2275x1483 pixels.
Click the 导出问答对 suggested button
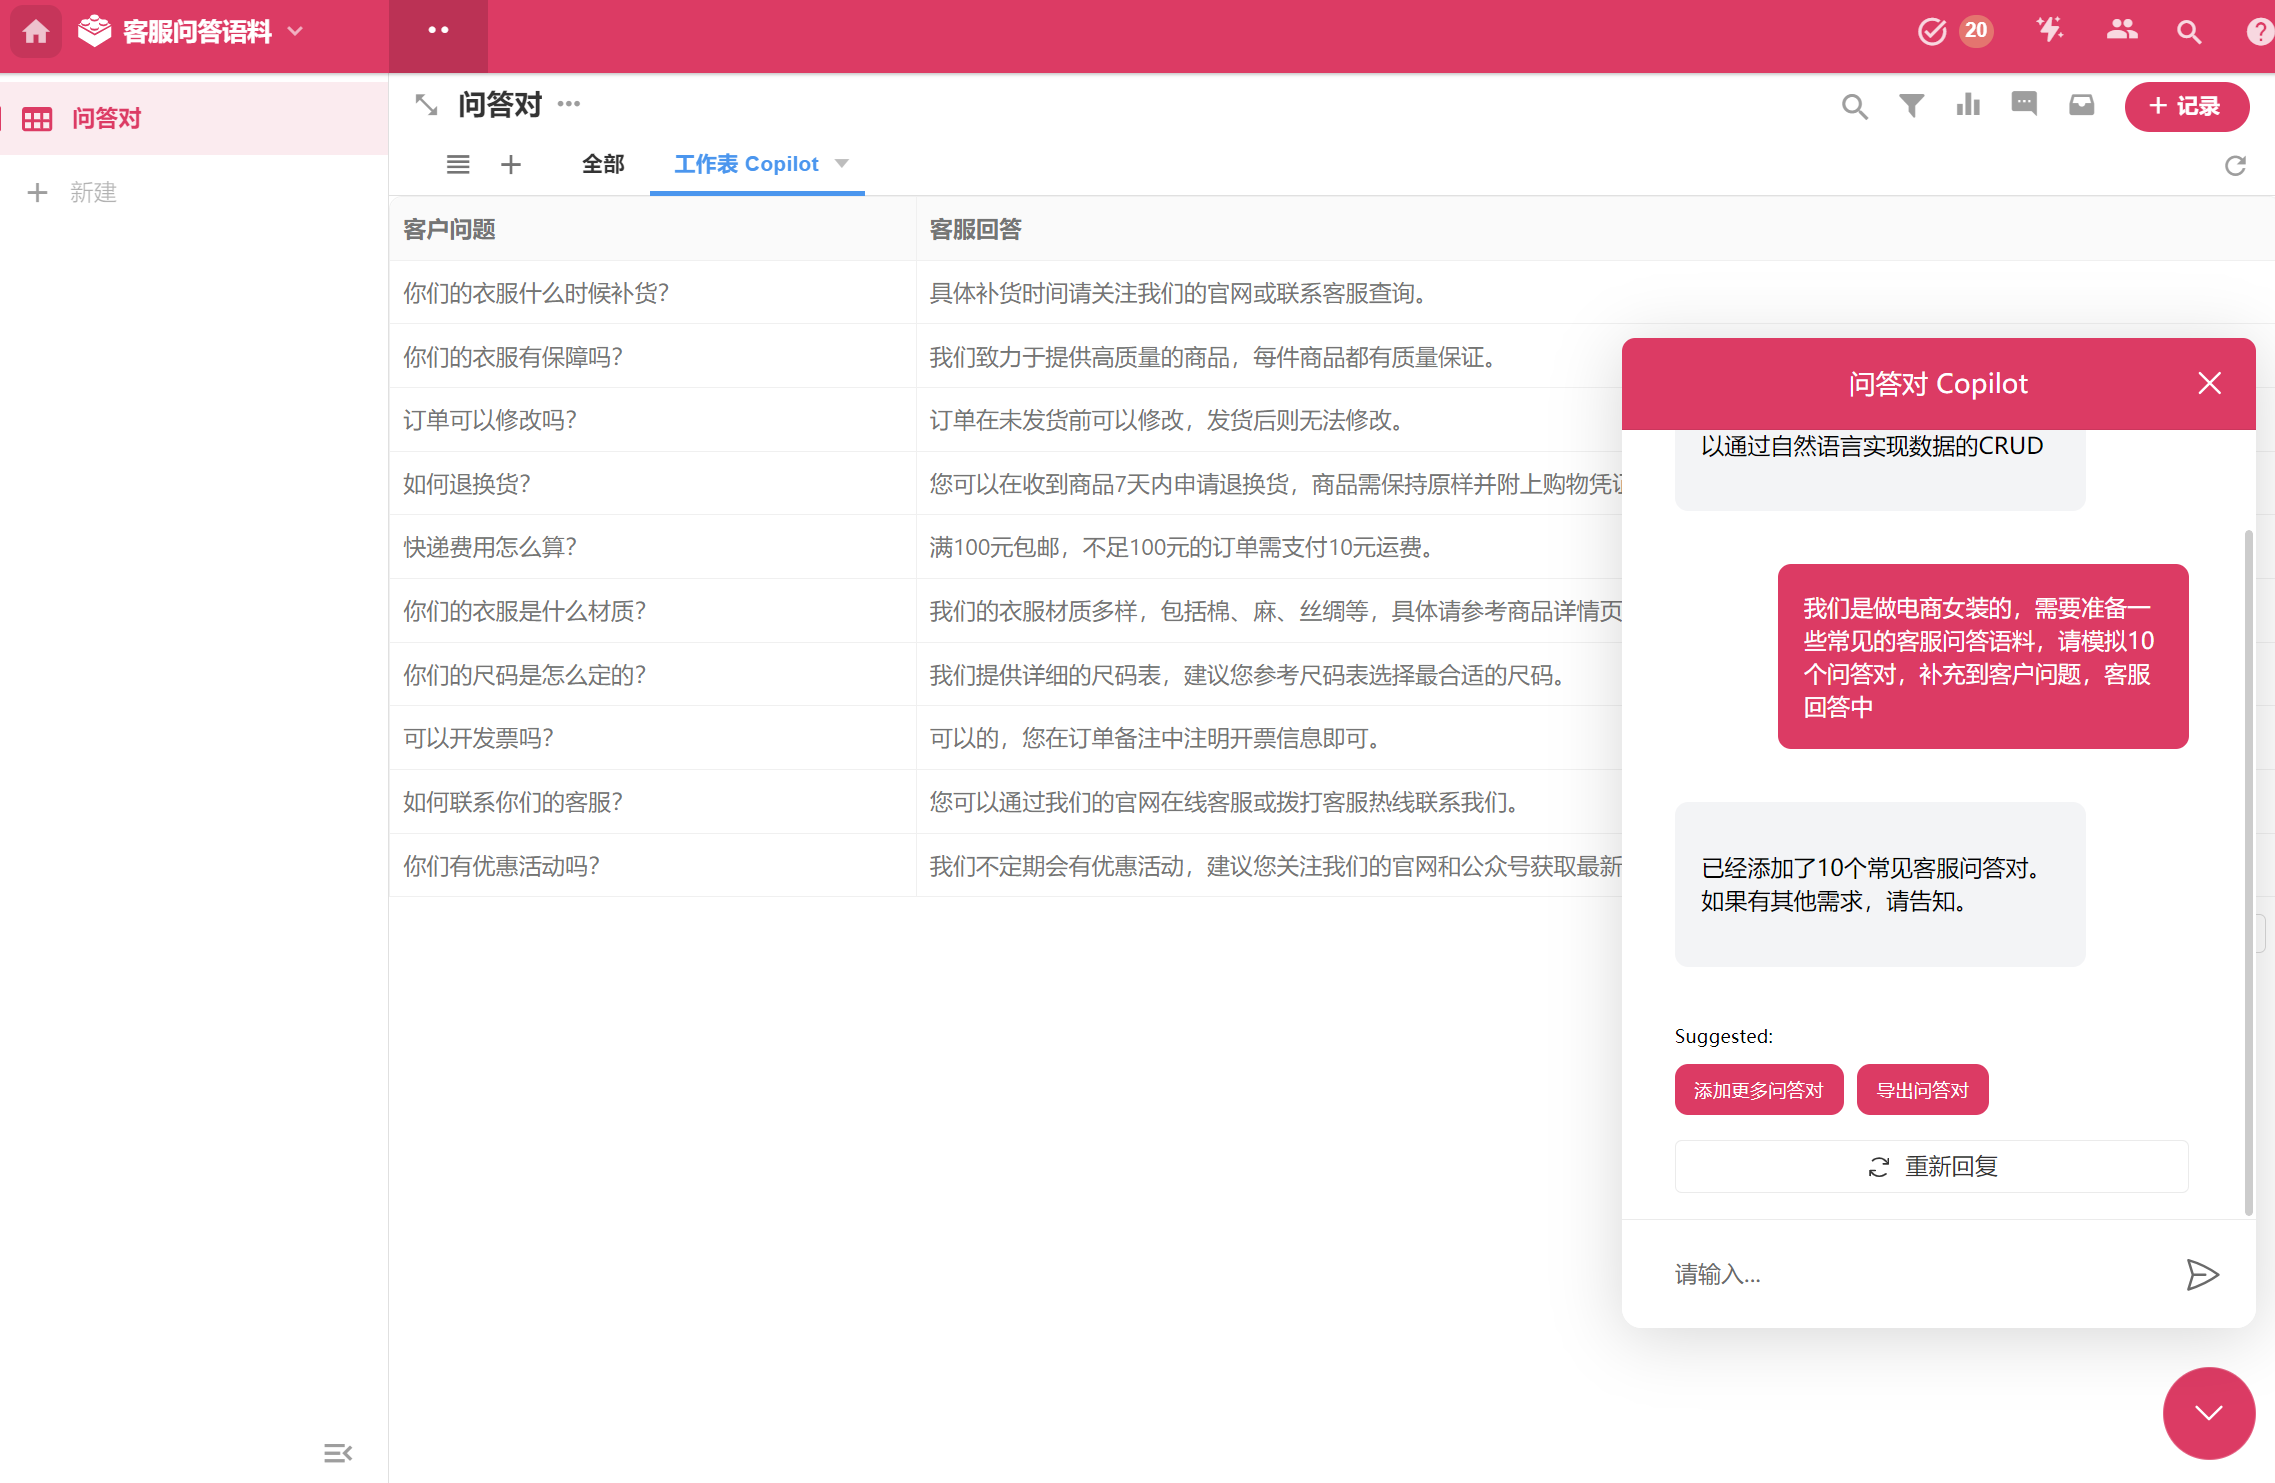[x=1922, y=1089]
